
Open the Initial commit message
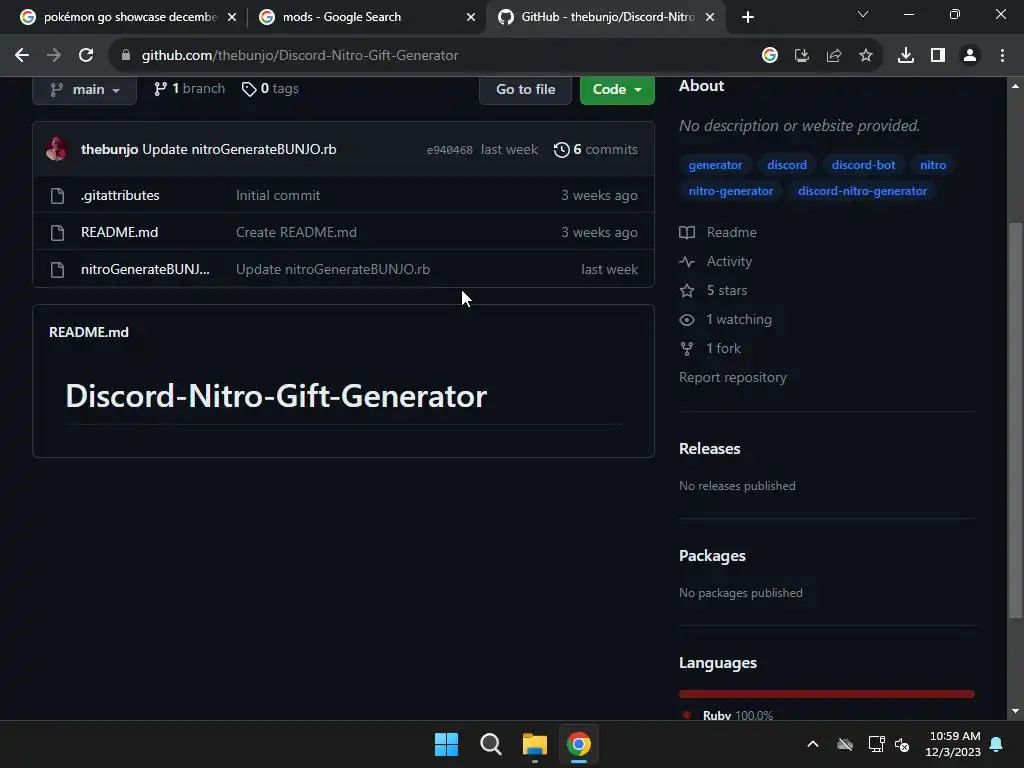[278, 195]
